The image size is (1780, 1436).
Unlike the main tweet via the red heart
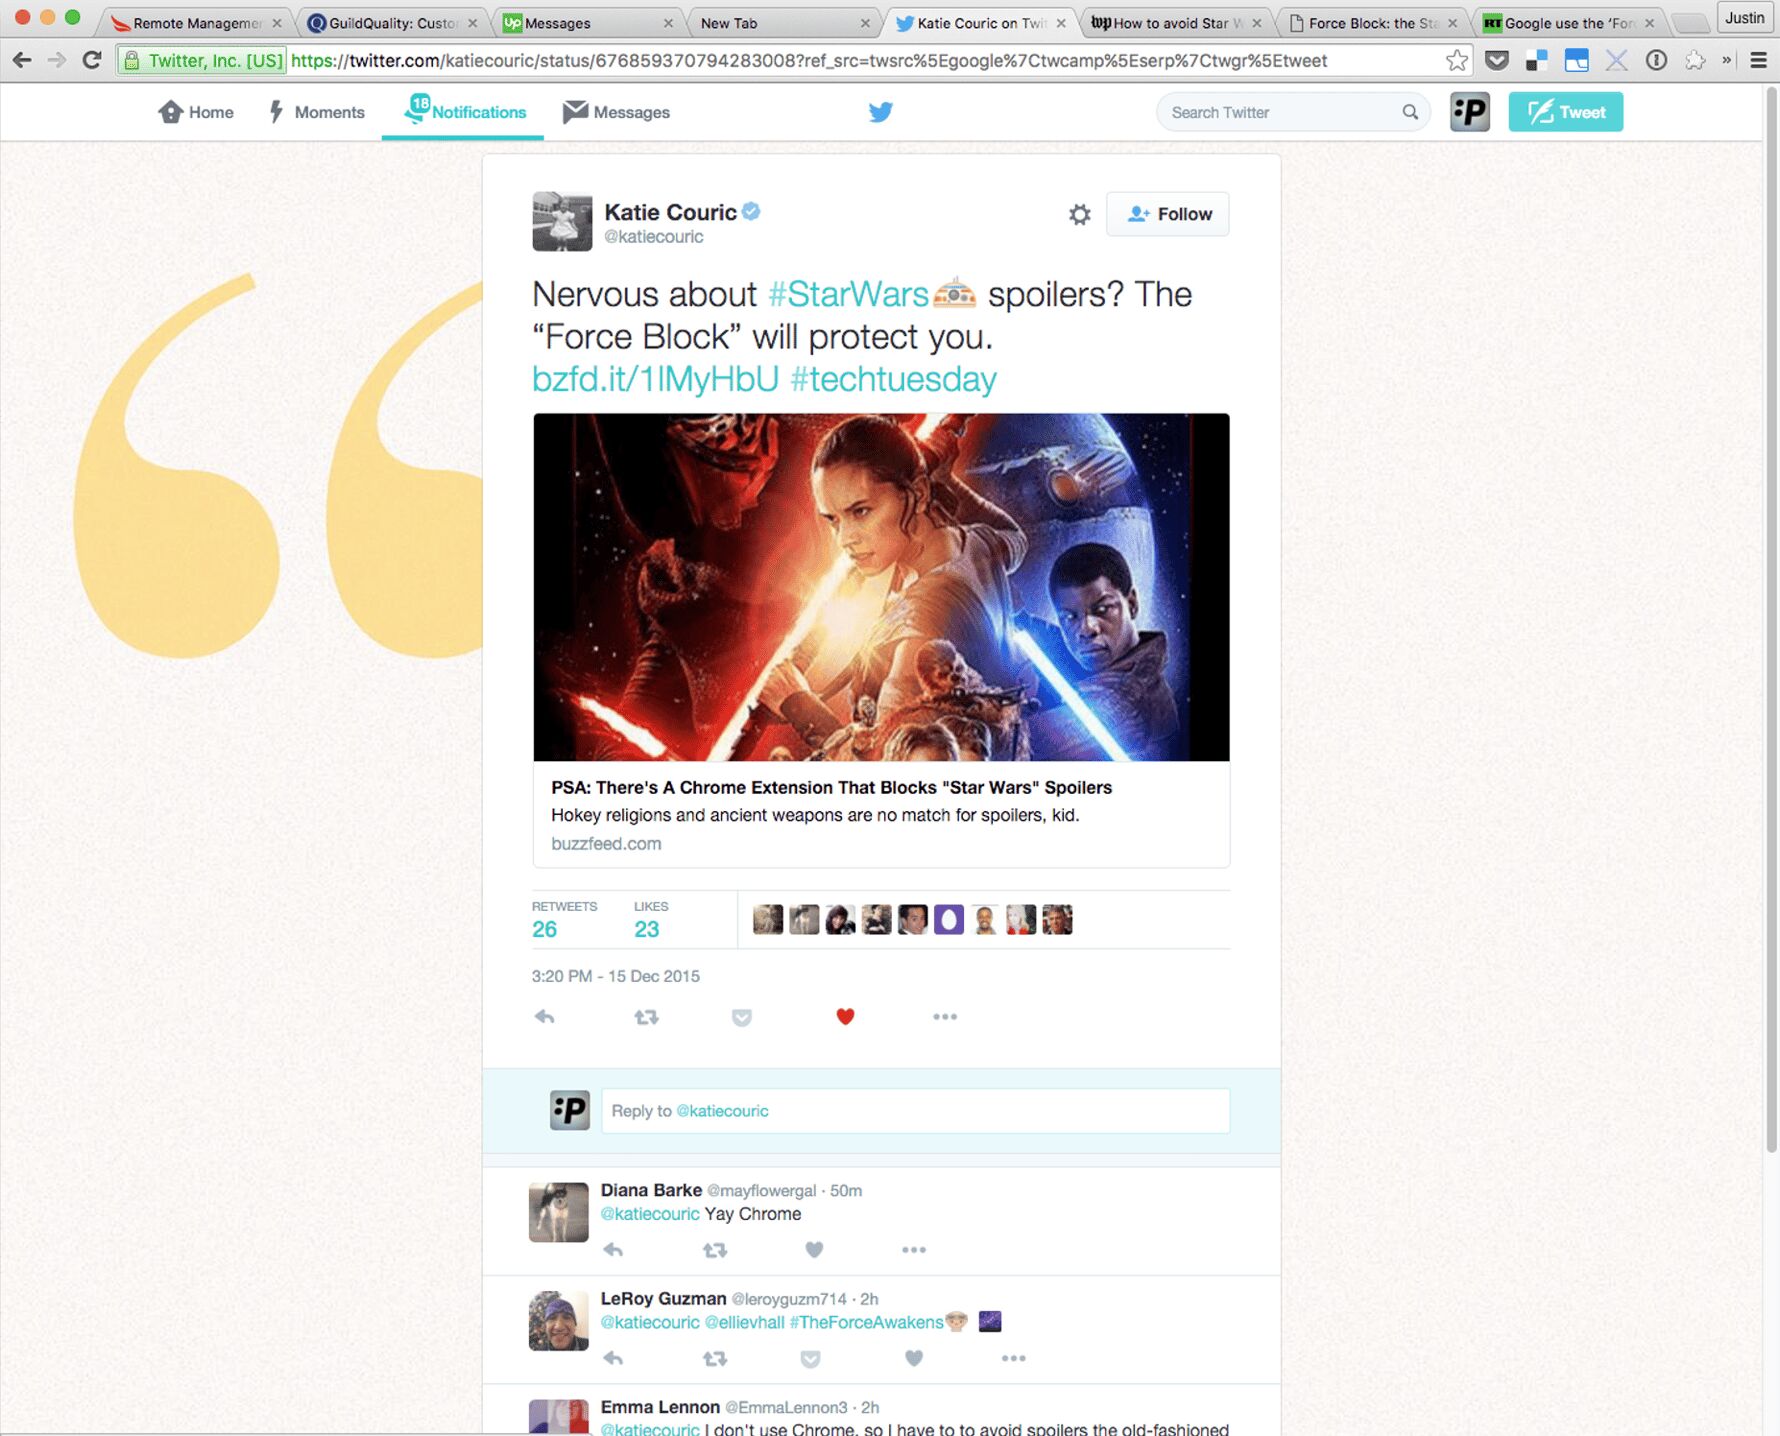click(845, 1017)
